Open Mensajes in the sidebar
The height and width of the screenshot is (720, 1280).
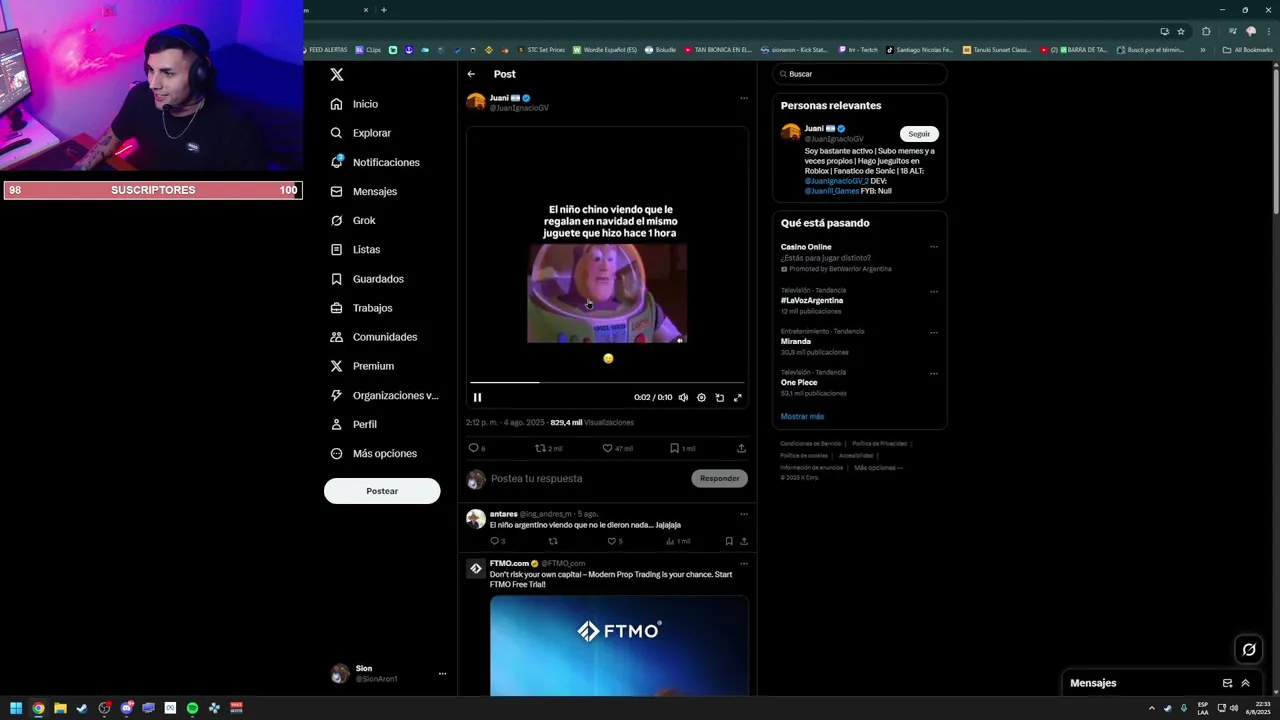pyautogui.click(x=364, y=191)
